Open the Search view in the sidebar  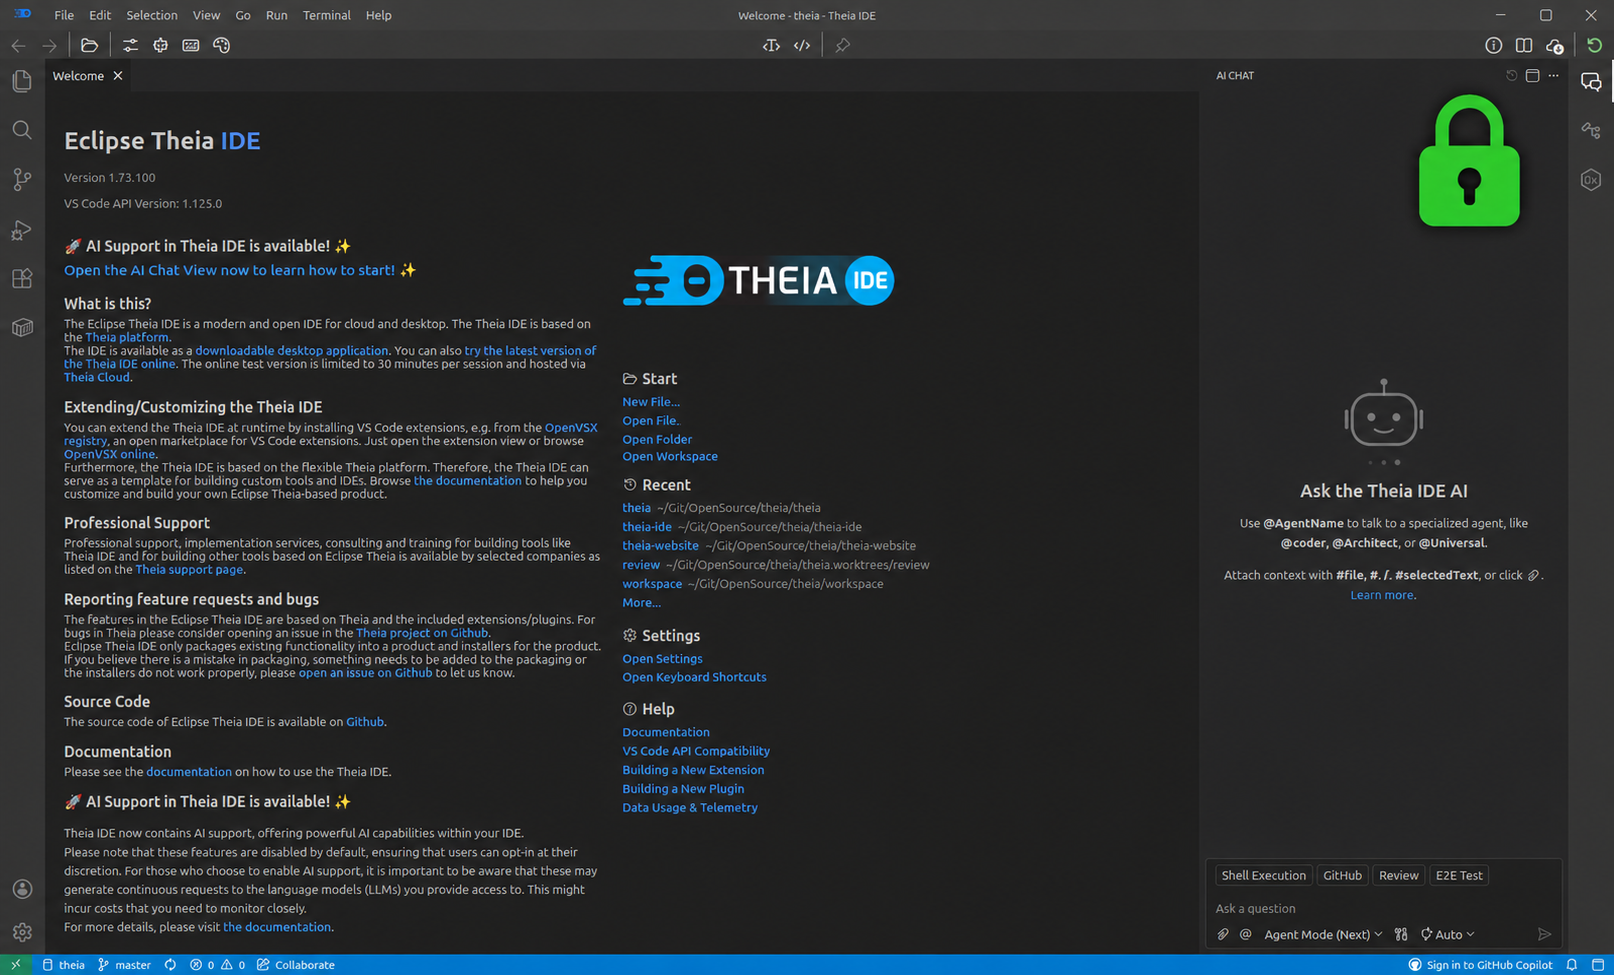pos(22,130)
